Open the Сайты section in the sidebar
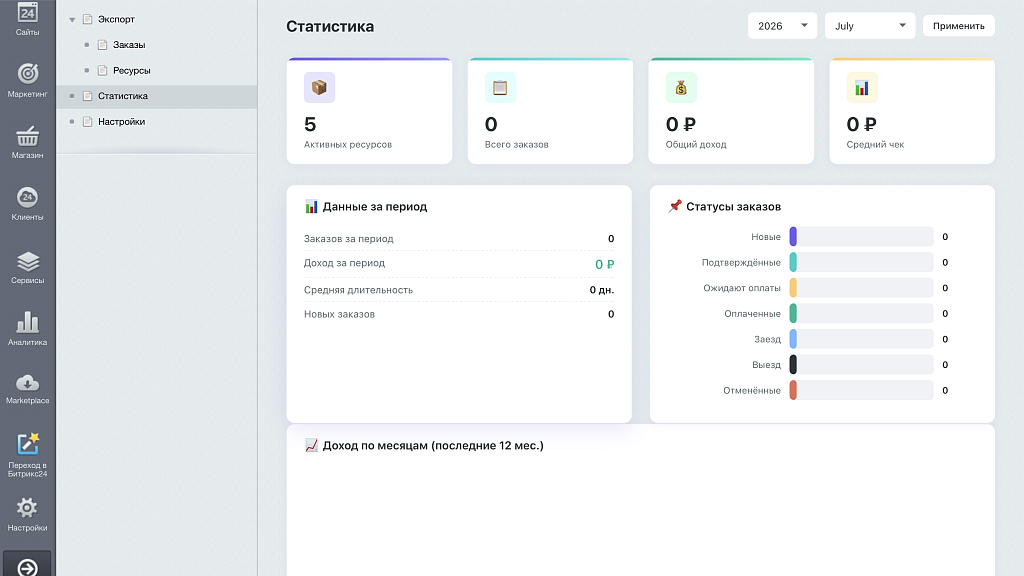The height and width of the screenshot is (576, 1024). pos(27,20)
